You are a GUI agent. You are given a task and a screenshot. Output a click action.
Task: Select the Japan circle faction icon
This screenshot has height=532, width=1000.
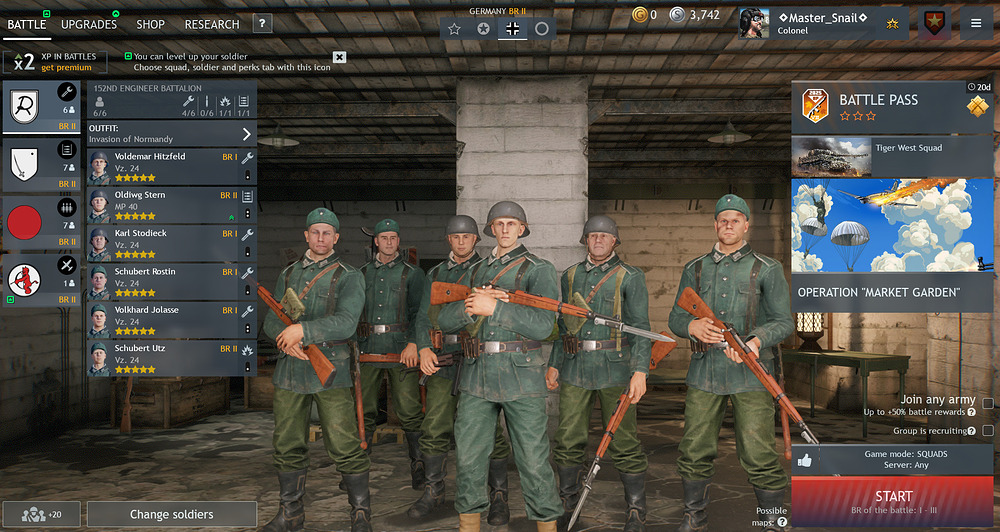click(541, 29)
